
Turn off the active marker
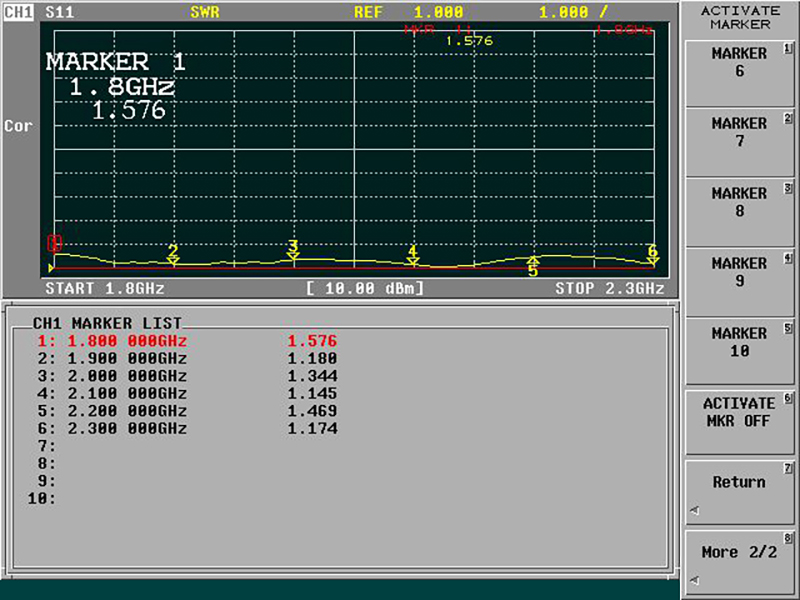[739, 412]
